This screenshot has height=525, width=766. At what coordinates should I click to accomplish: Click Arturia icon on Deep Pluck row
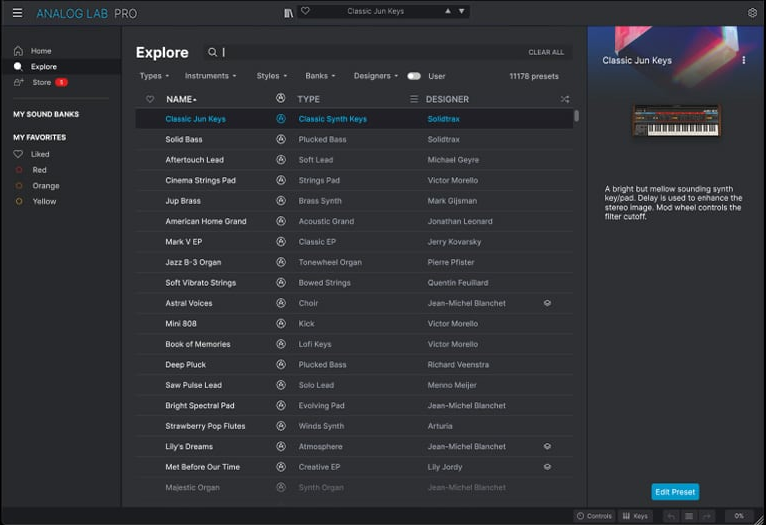(x=281, y=365)
